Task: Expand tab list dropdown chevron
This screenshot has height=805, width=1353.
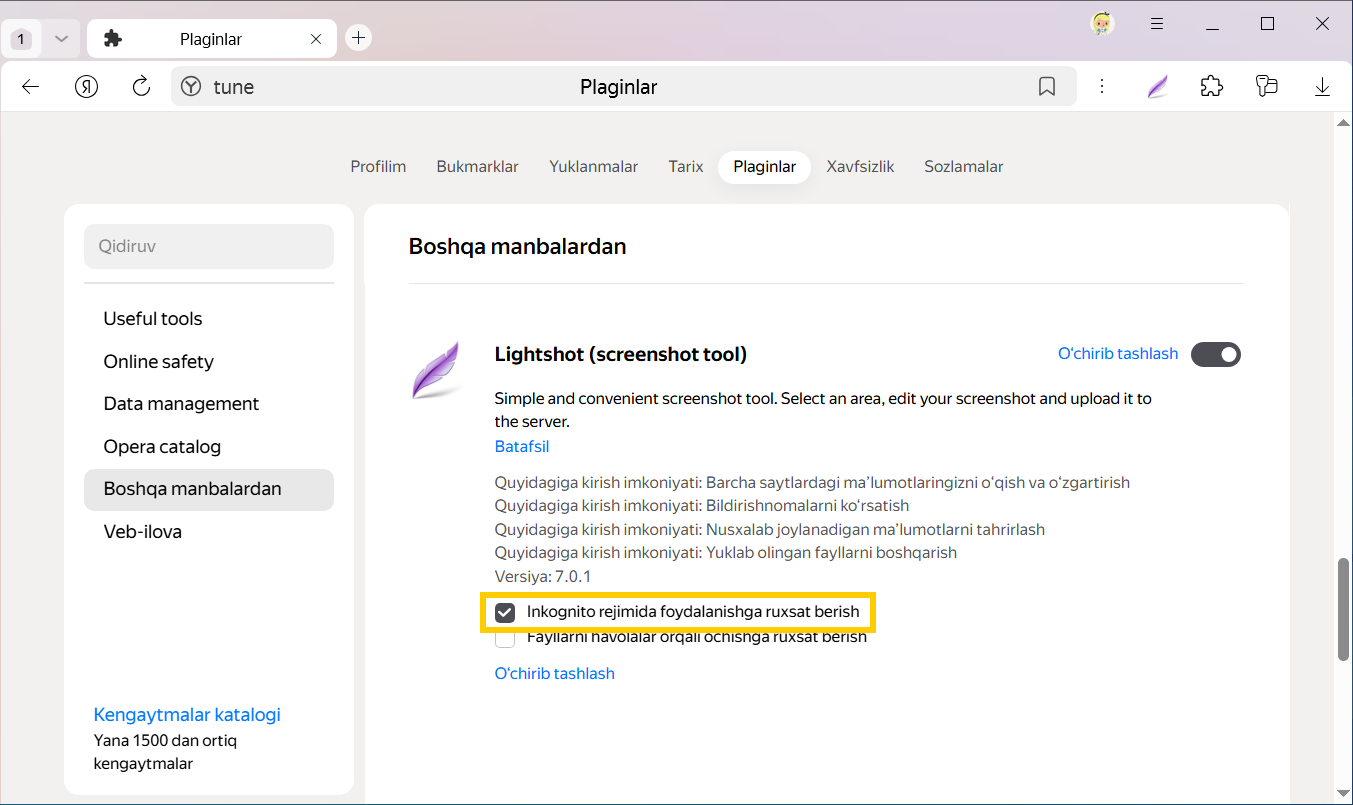Action: (x=61, y=39)
